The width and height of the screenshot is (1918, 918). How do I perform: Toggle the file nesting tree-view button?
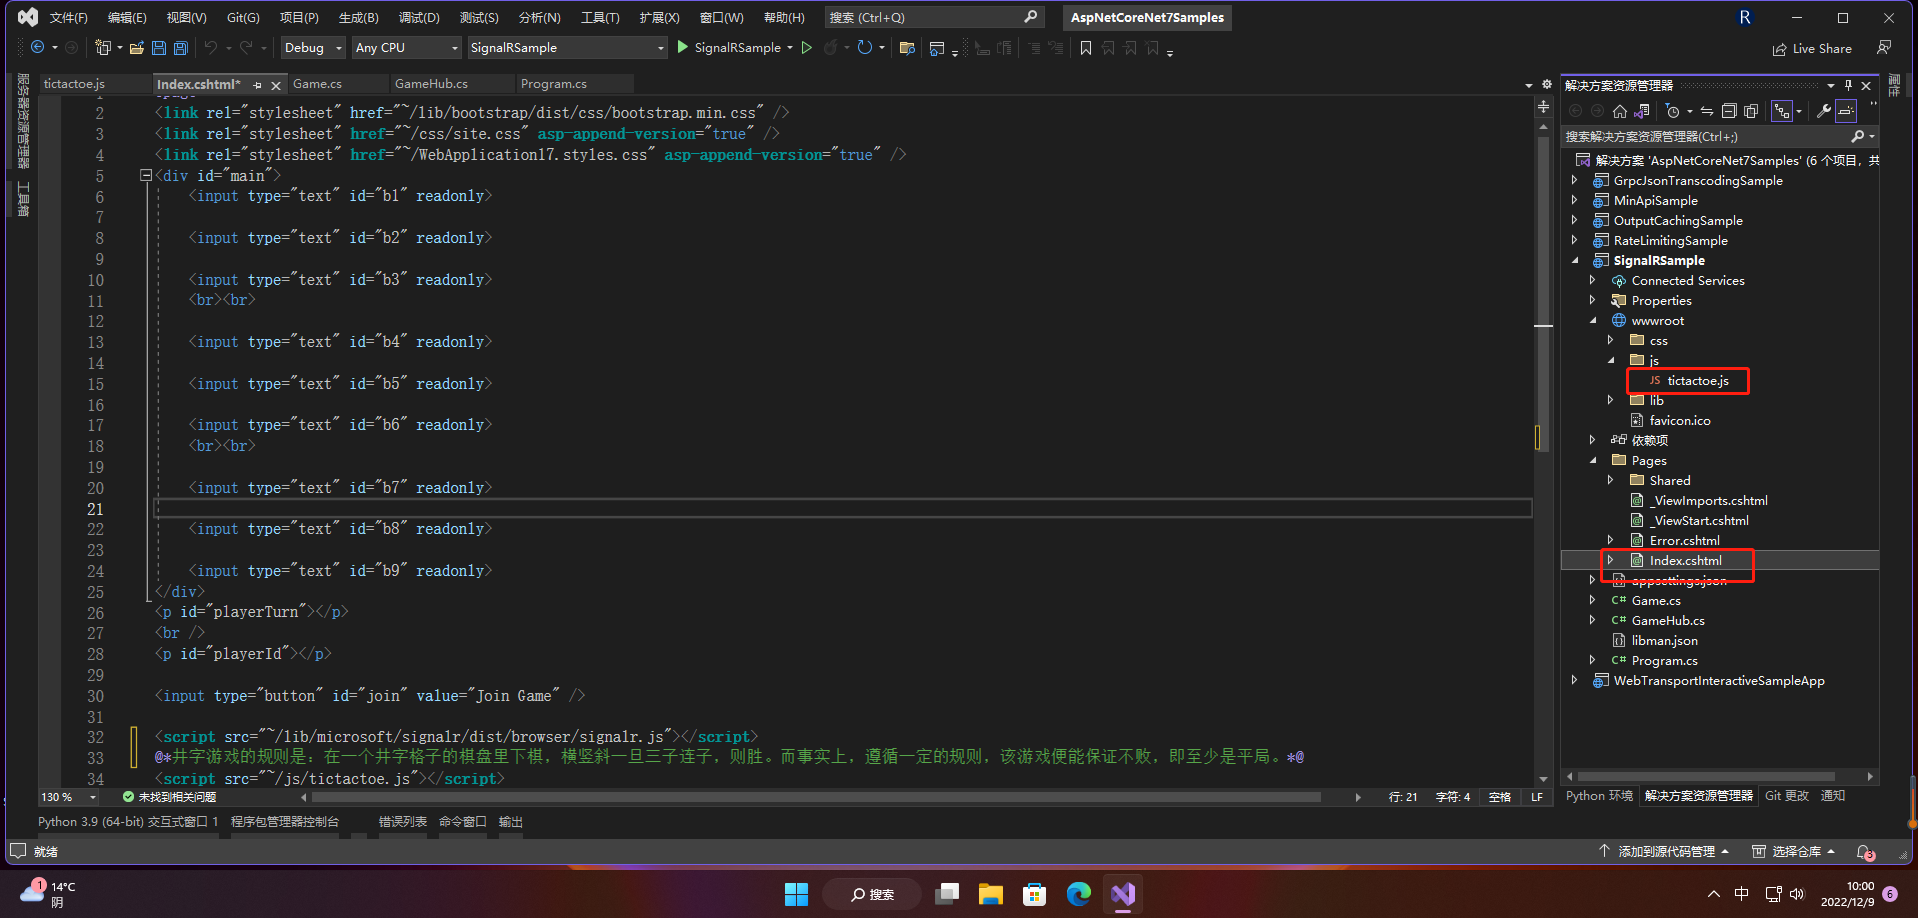click(1782, 111)
